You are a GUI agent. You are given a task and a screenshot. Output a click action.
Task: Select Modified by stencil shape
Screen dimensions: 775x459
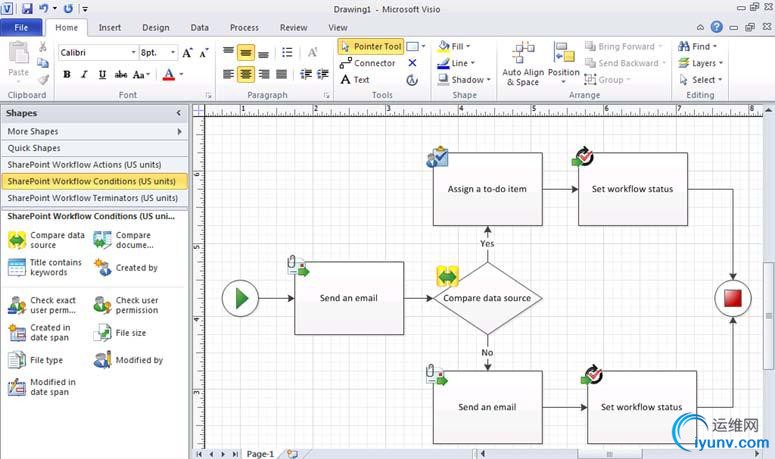(x=128, y=360)
